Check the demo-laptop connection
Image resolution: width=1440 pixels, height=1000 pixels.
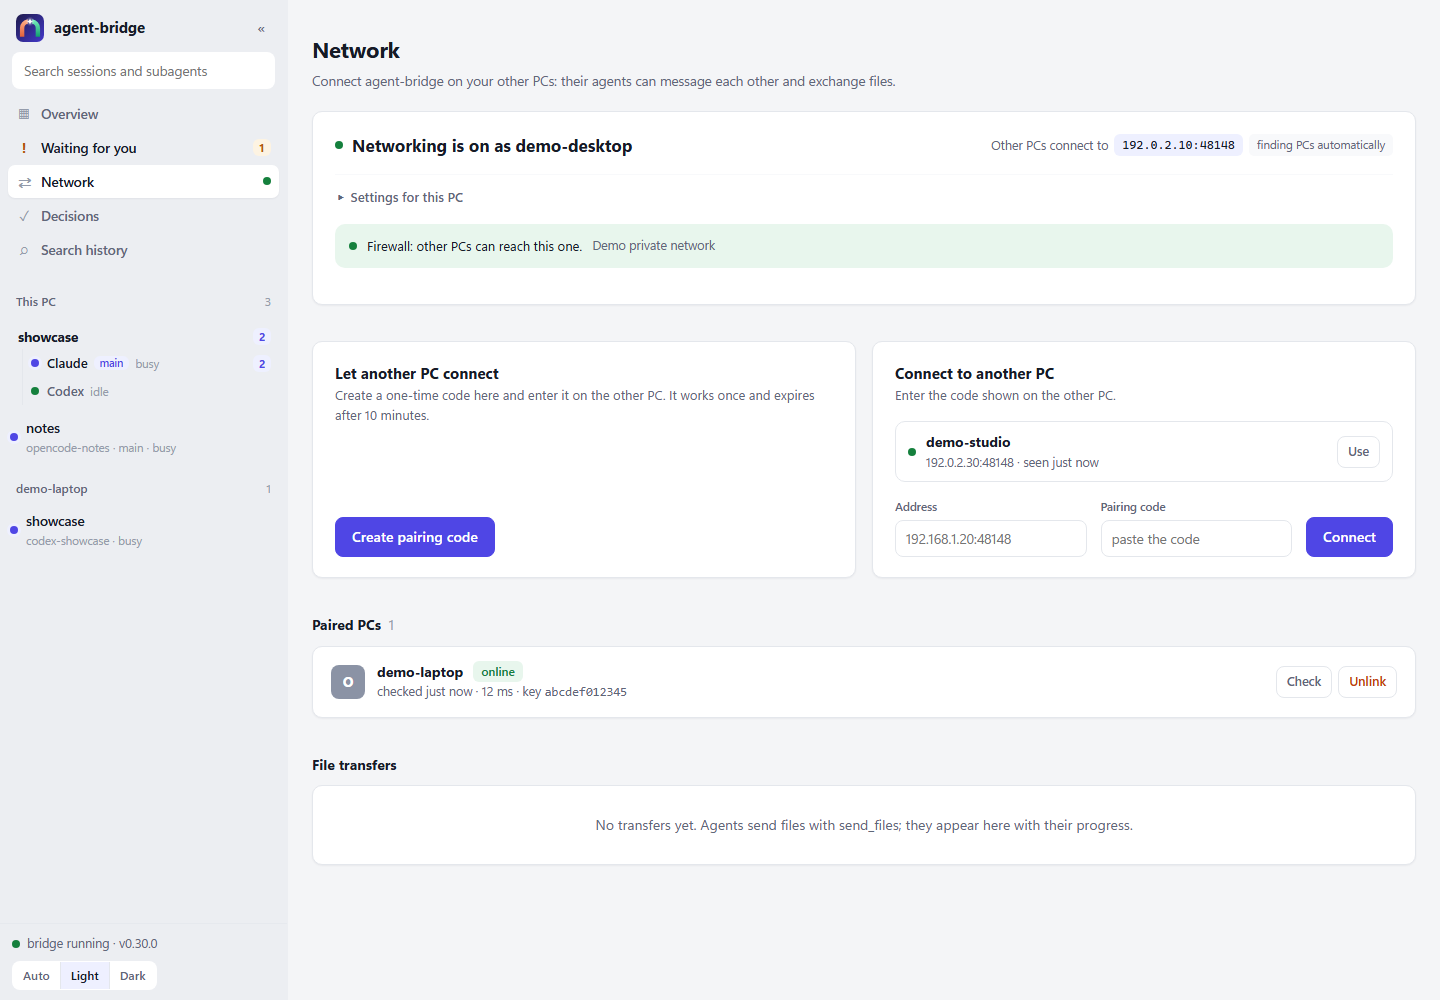(1304, 682)
